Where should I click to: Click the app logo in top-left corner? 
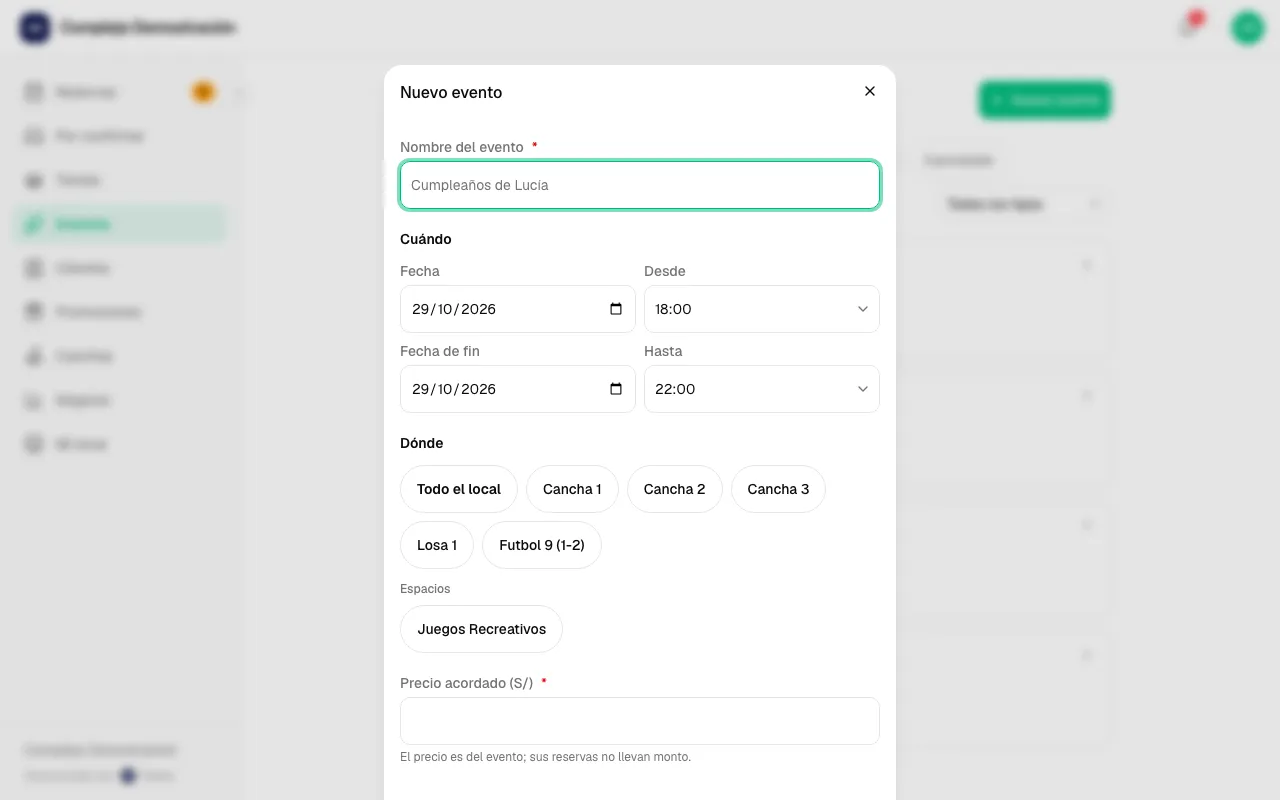(x=35, y=28)
